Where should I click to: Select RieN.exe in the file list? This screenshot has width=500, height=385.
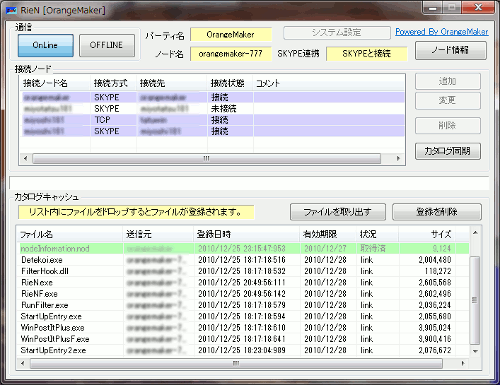(x=243, y=283)
